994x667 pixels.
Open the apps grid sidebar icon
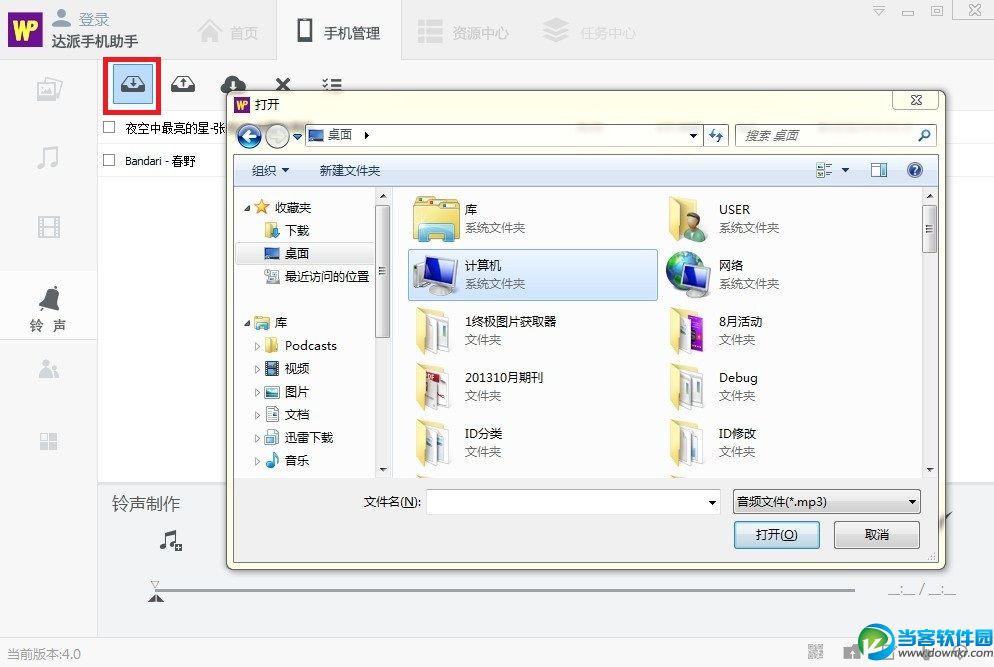click(x=49, y=441)
